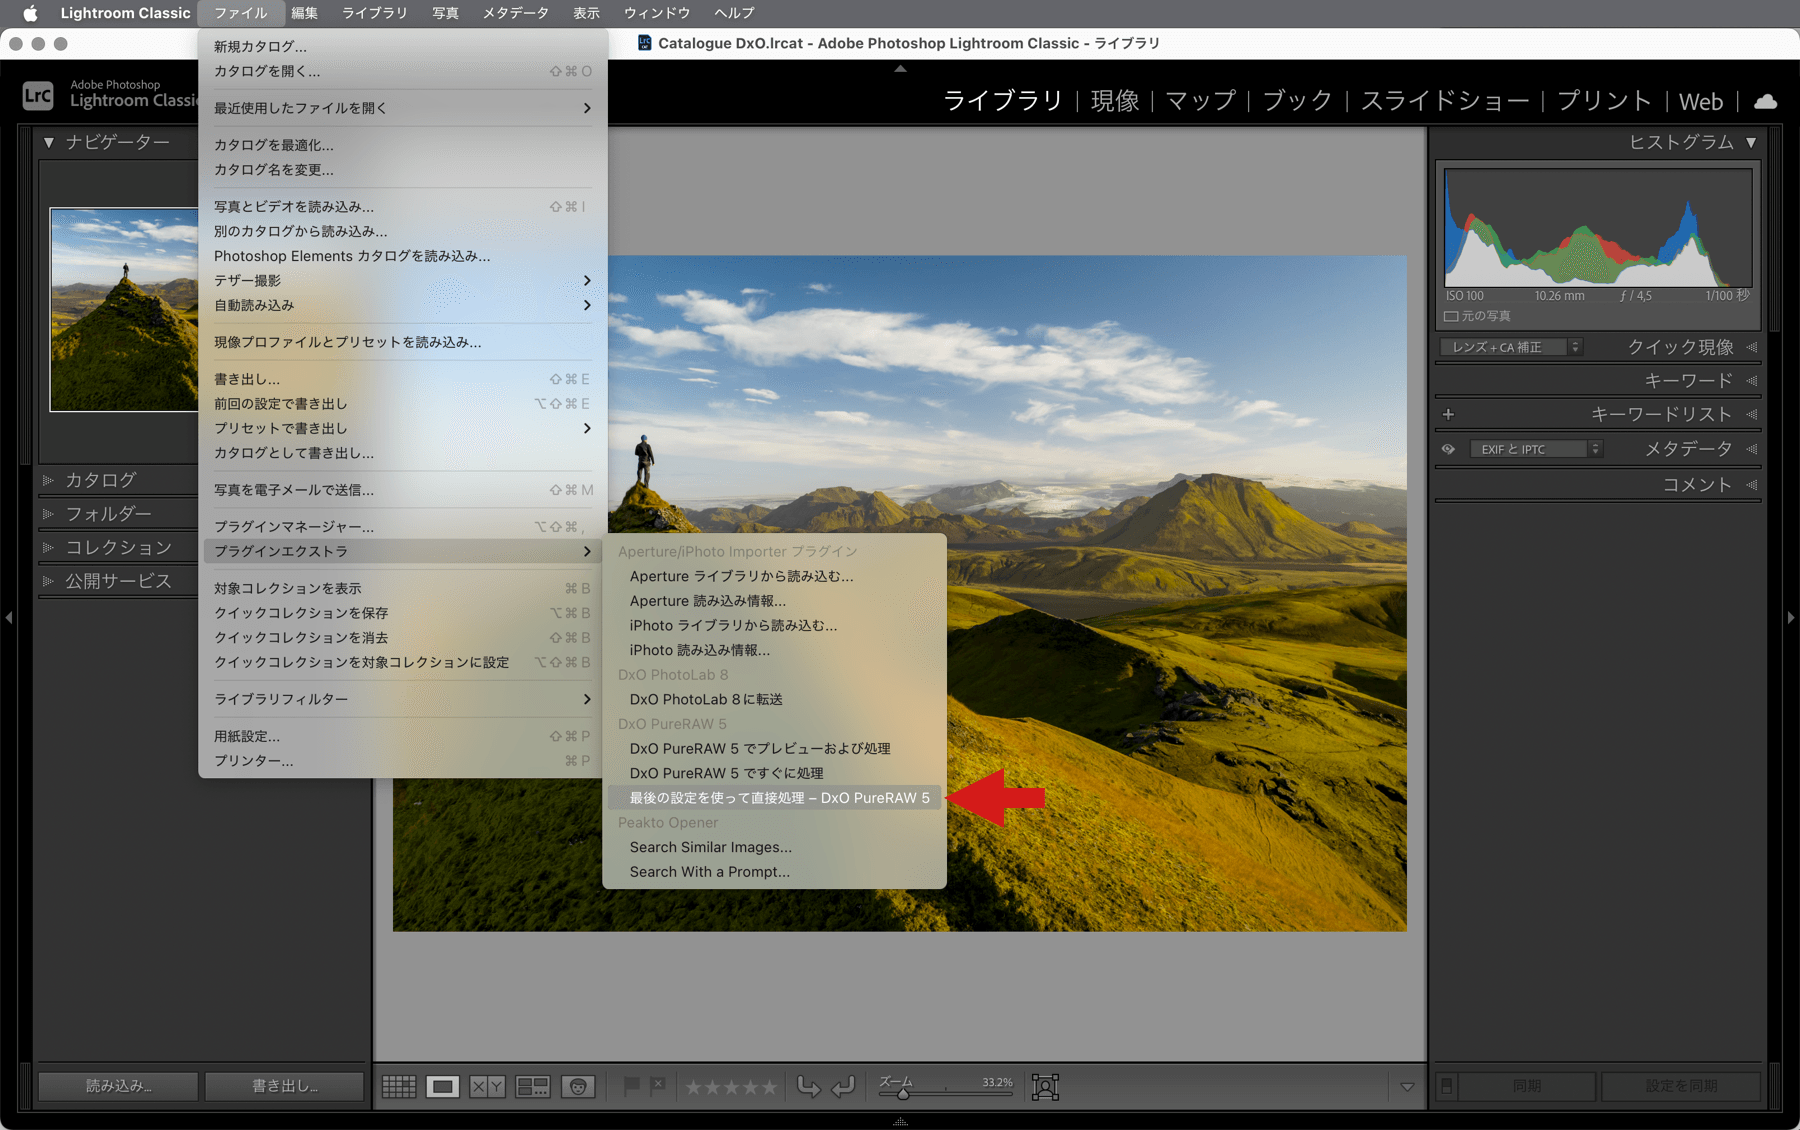Choose 最後の設定を使って直接処理 – DxO PureRAW 5
Viewport: 1800px width, 1130px height.
(x=775, y=798)
